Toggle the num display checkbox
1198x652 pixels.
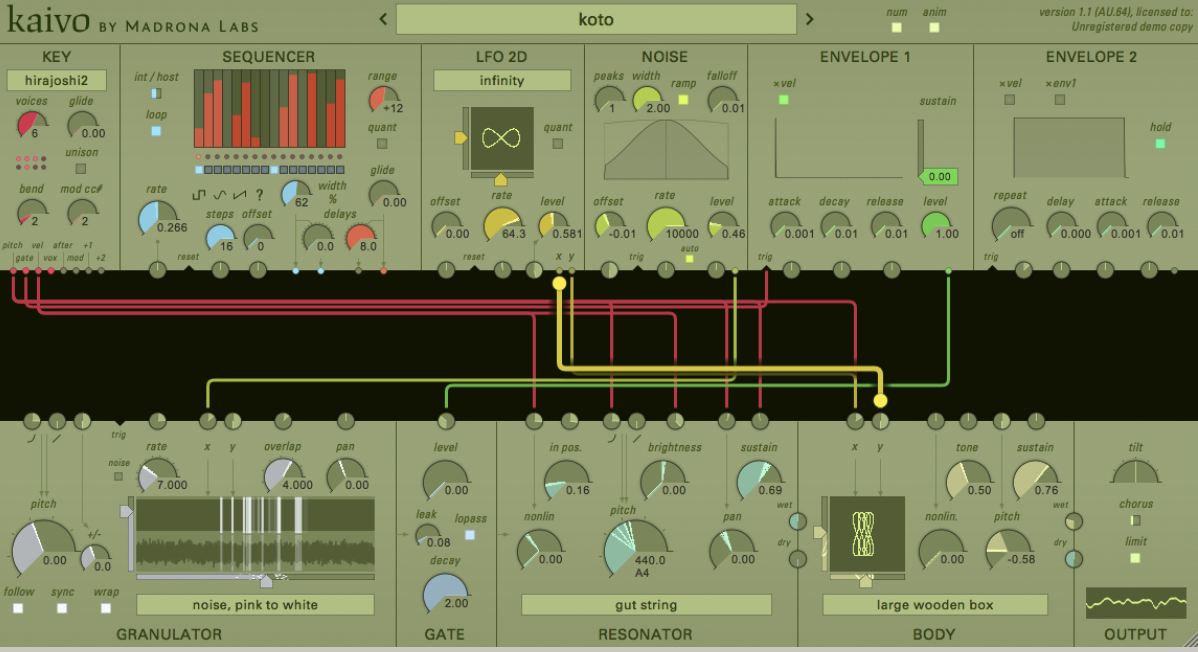click(x=896, y=28)
